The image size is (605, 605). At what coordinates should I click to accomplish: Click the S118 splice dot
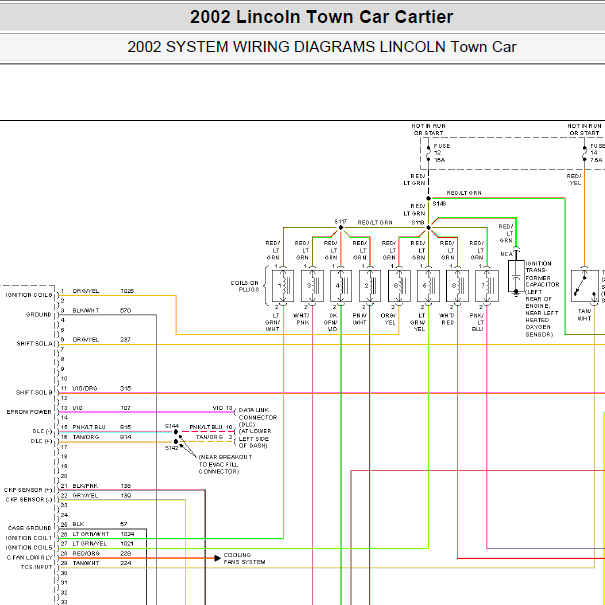click(x=428, y=228)
